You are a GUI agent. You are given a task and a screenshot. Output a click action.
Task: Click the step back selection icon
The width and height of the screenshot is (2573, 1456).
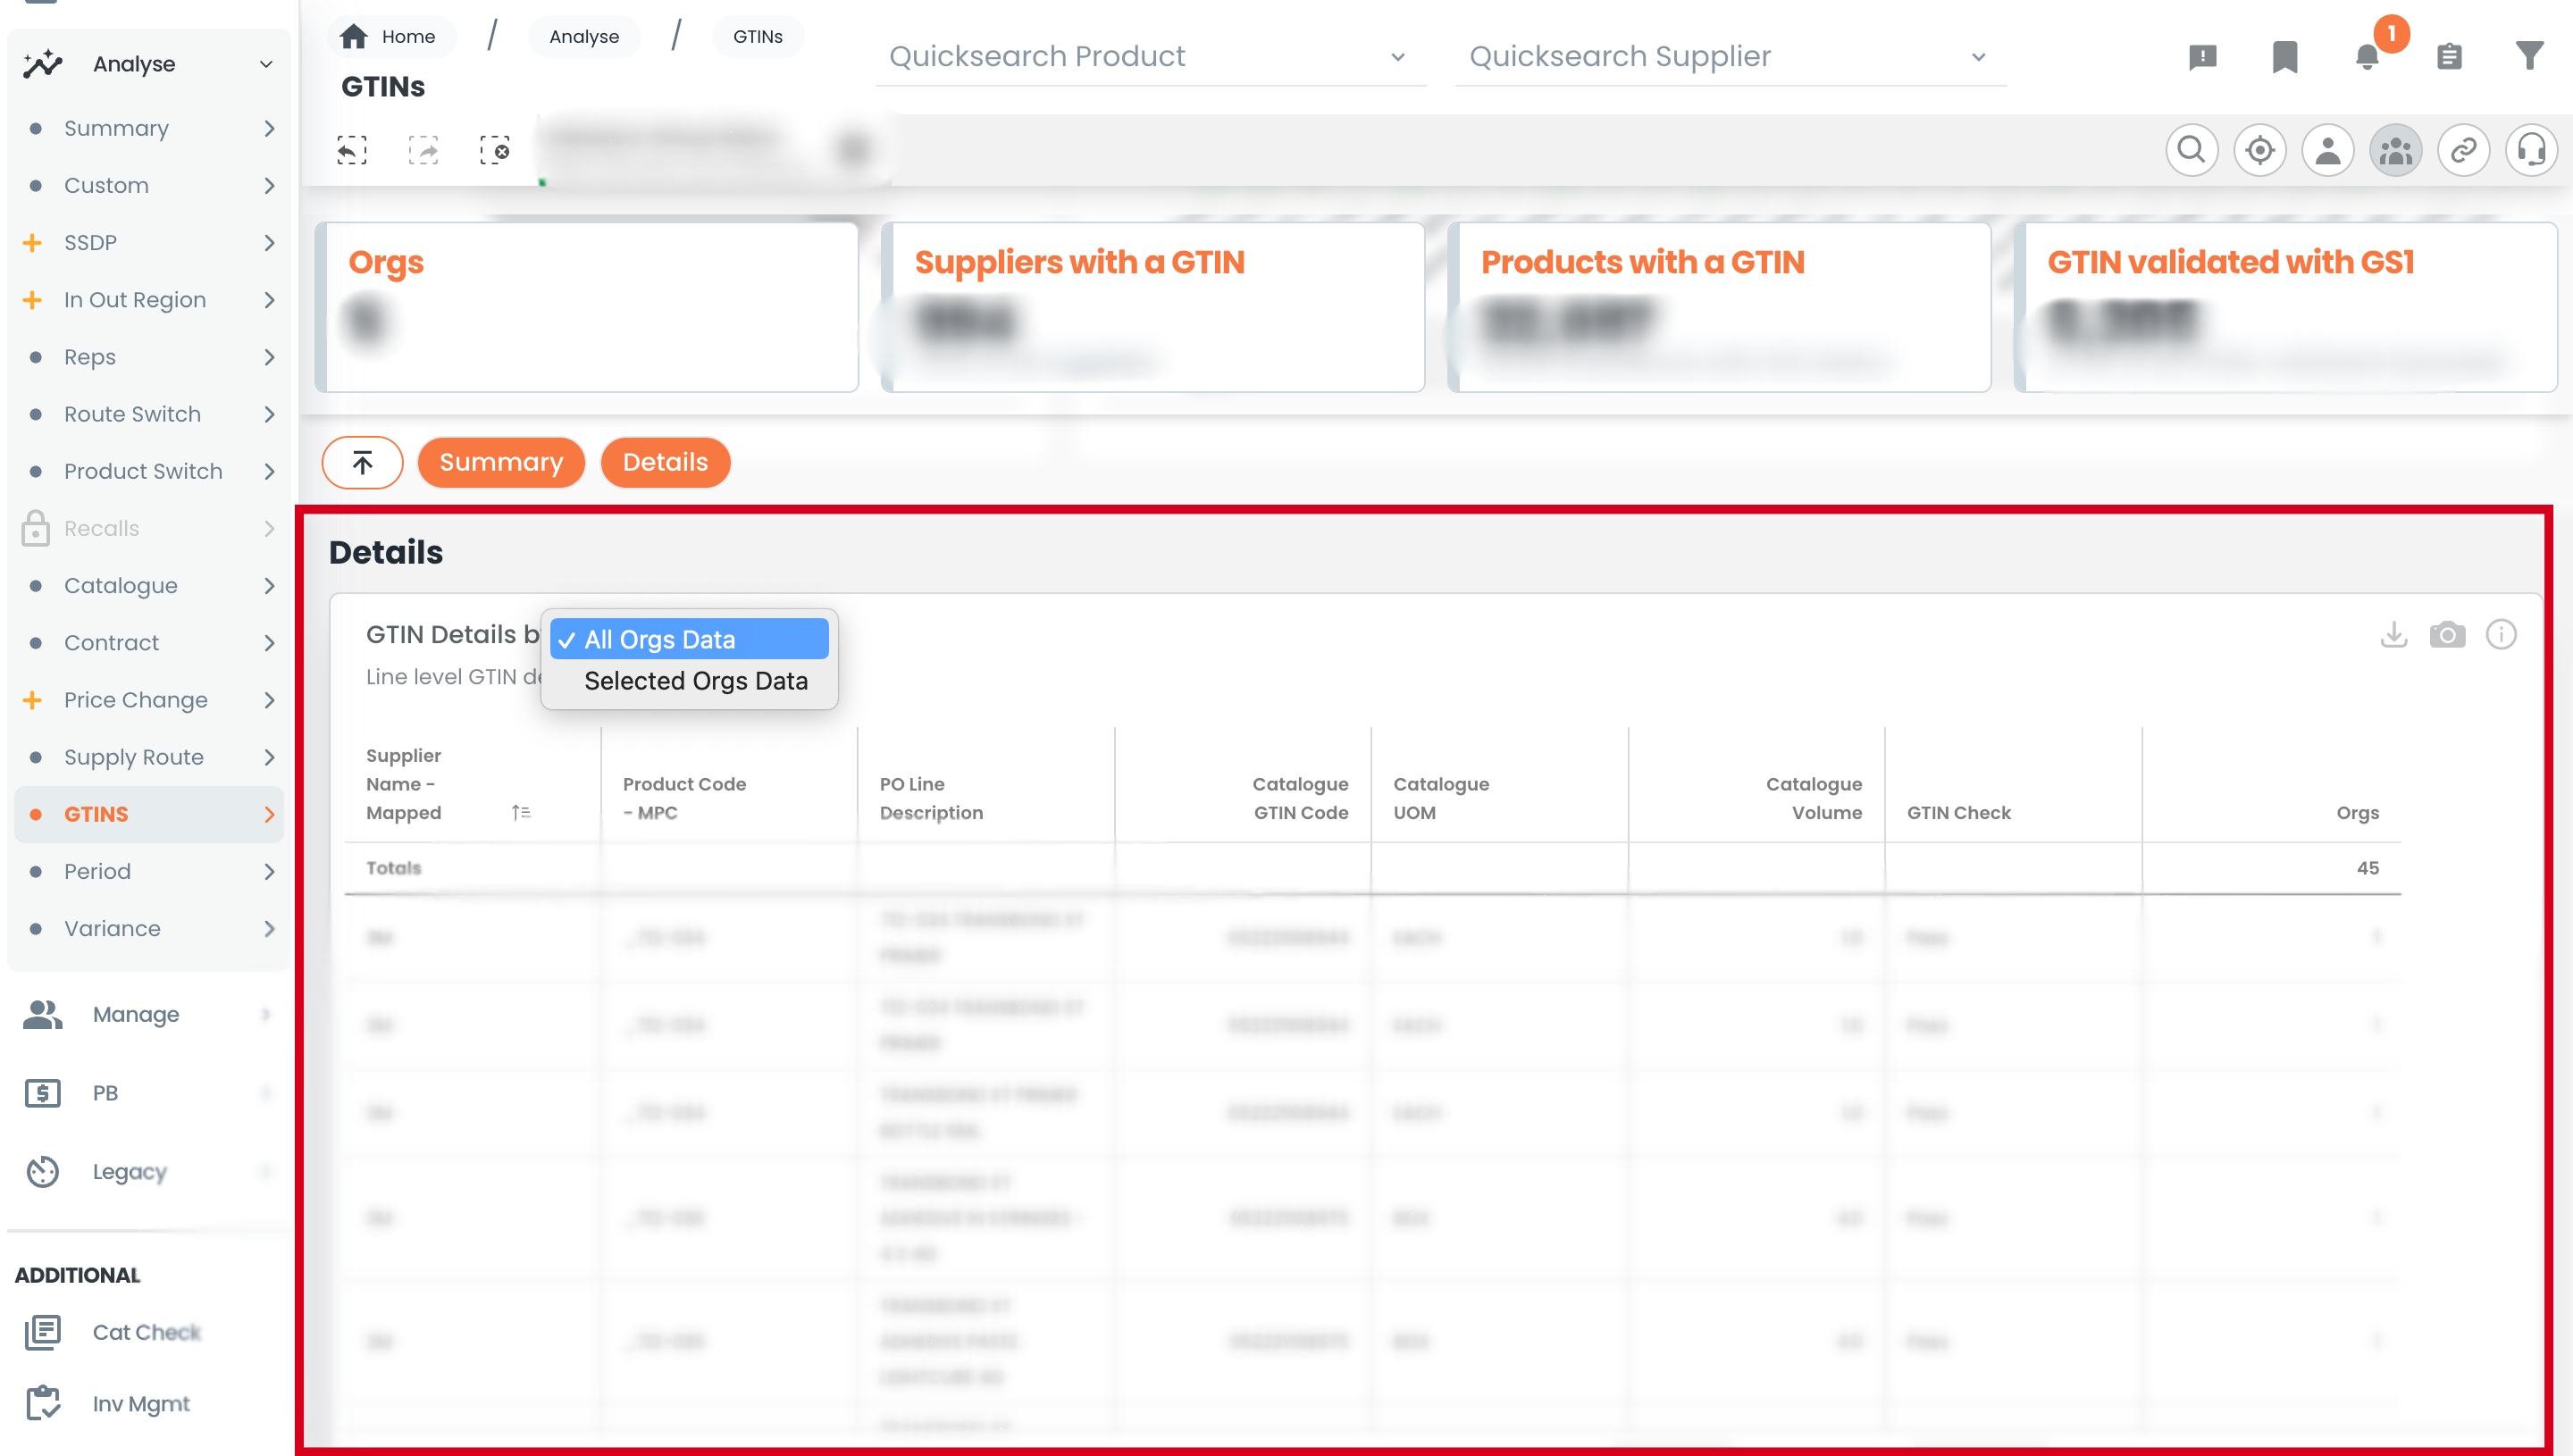352,150
